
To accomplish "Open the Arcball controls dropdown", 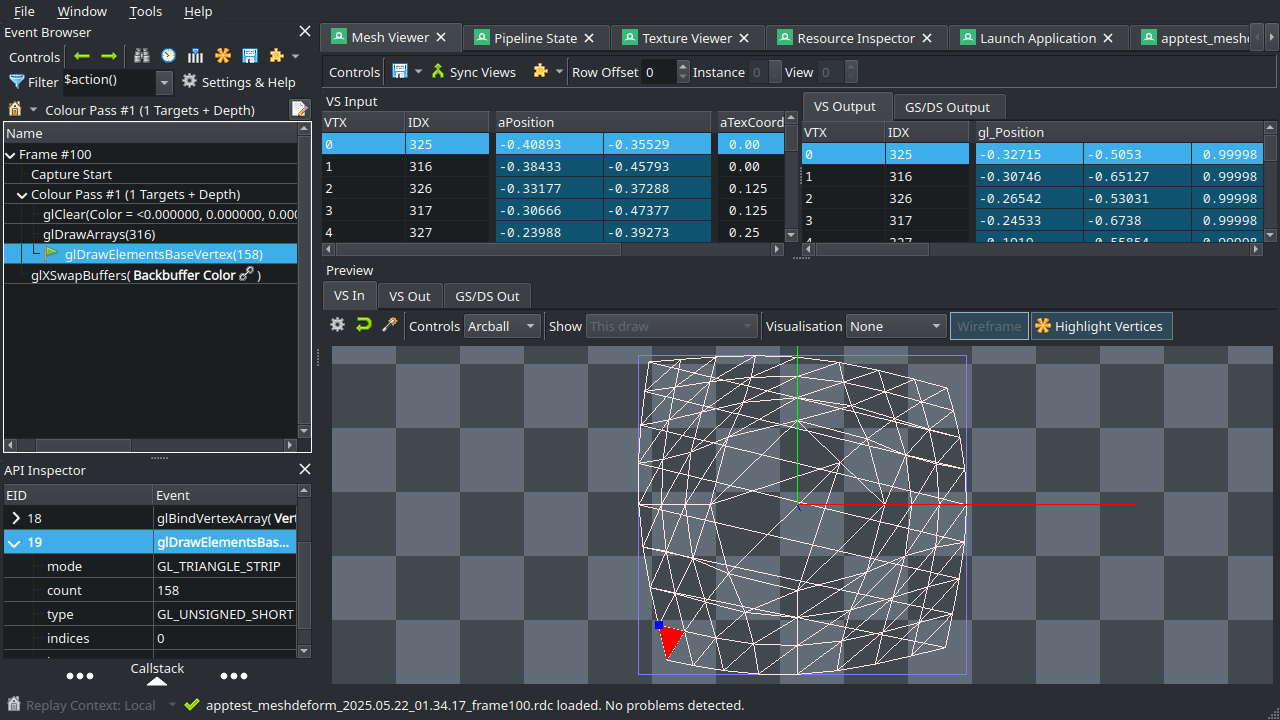I will point(502,325).
